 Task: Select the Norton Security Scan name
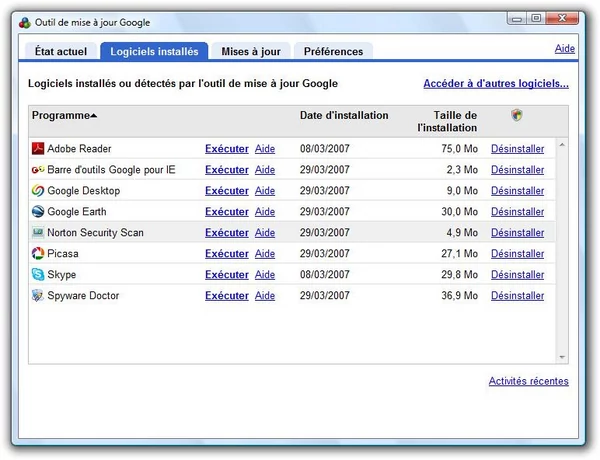[95, 232]
